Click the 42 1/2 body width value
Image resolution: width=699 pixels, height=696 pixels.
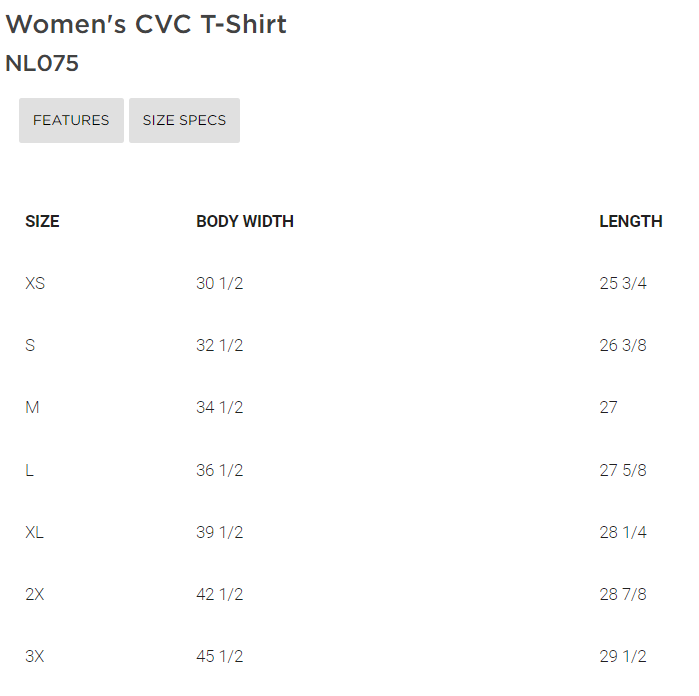coord(219,594)
